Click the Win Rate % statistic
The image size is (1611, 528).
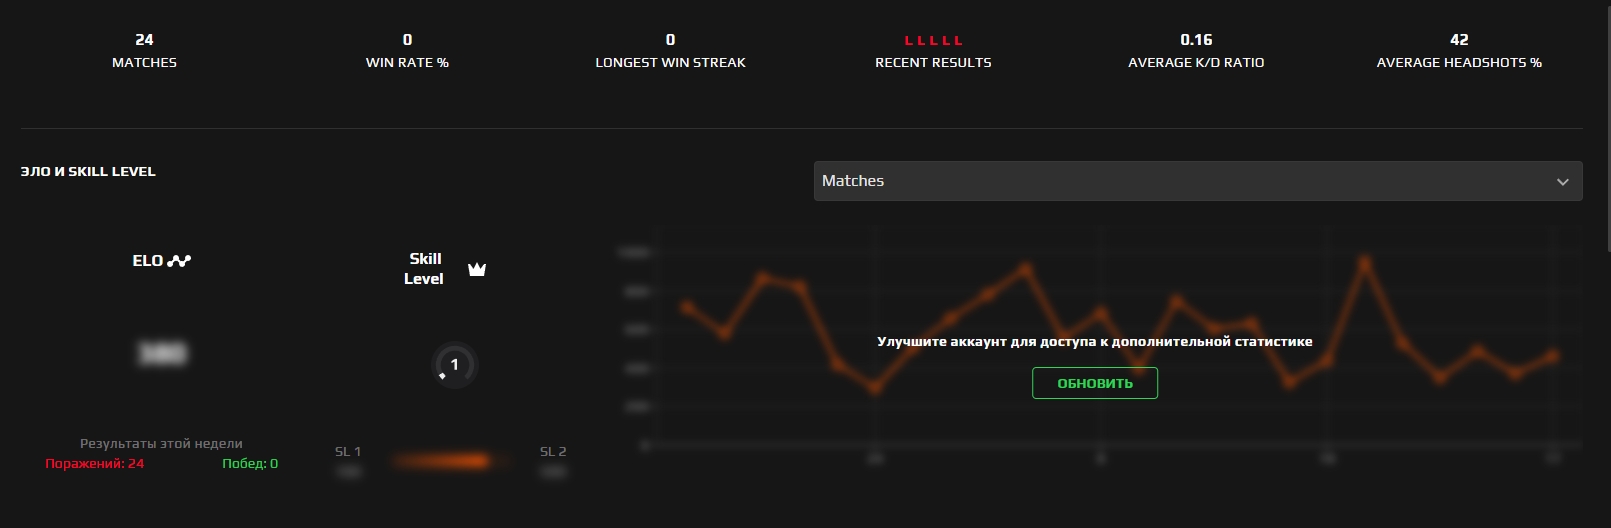[407, 50]
